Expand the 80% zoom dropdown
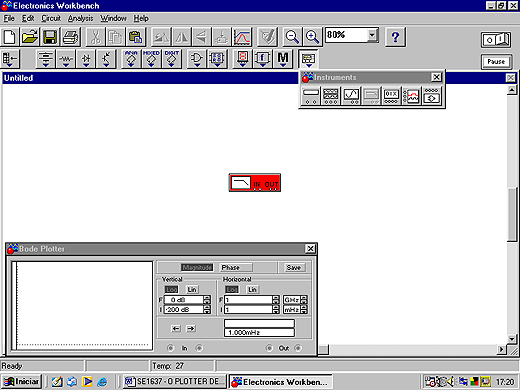 tap(372, 35)
